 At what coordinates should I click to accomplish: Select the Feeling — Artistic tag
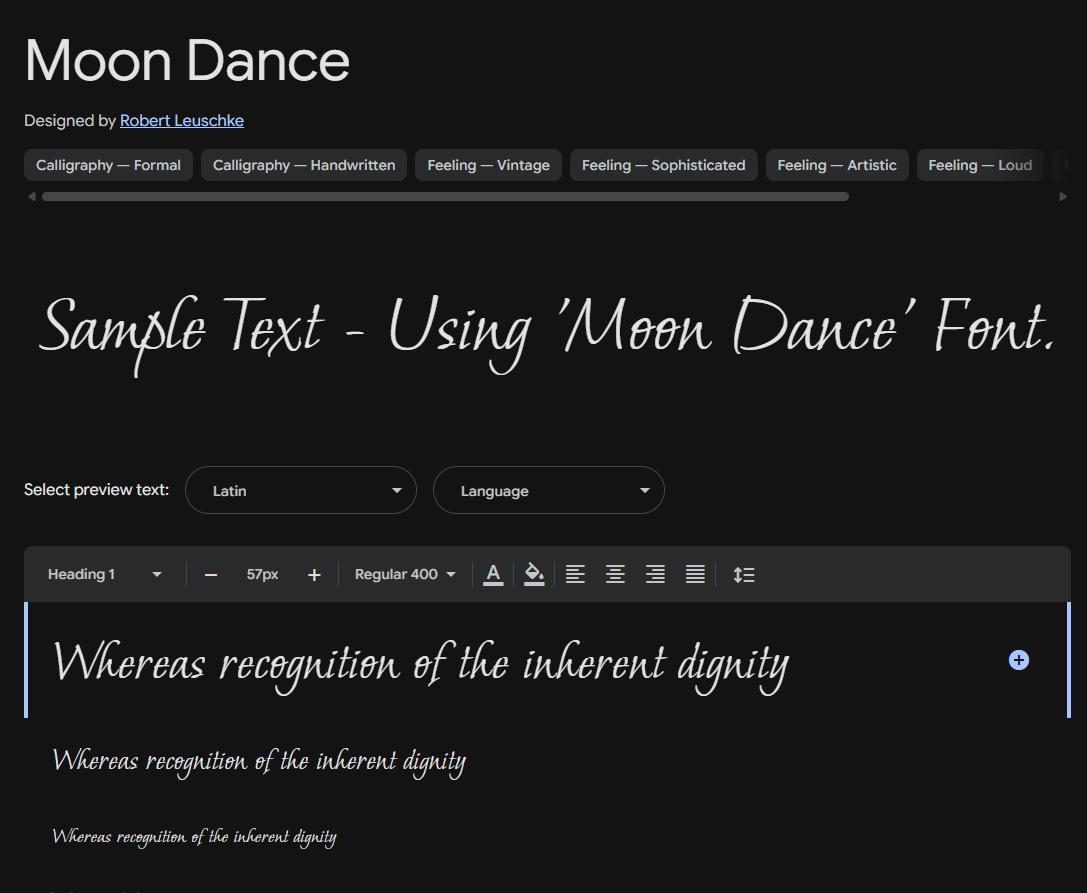point(837,165)
